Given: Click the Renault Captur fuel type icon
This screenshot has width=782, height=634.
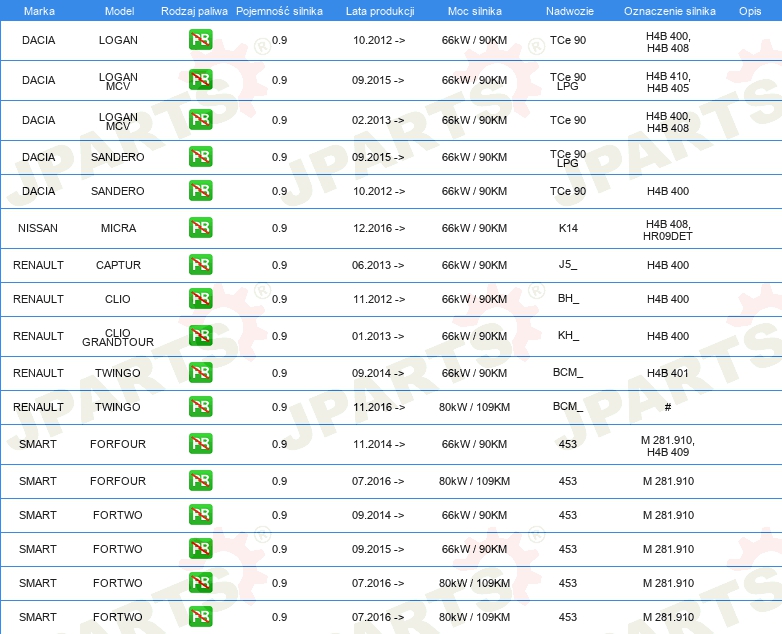Looking at the screenshot, I should pos(200,264).
